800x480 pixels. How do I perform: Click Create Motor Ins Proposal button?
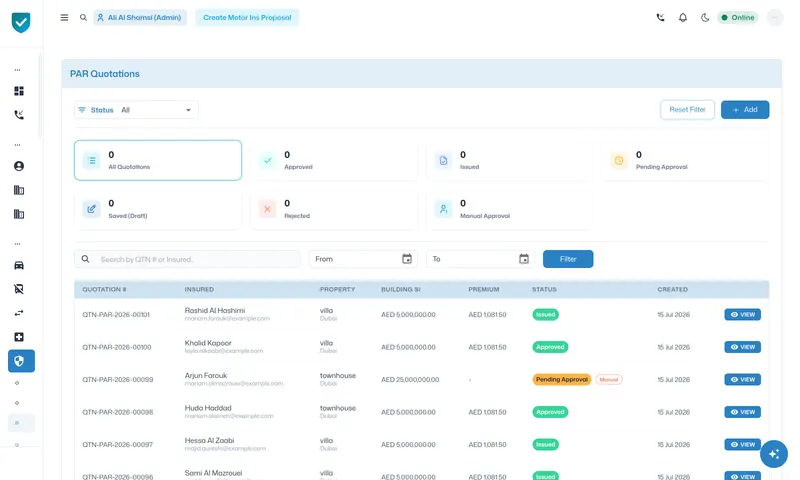pos(247,17)
